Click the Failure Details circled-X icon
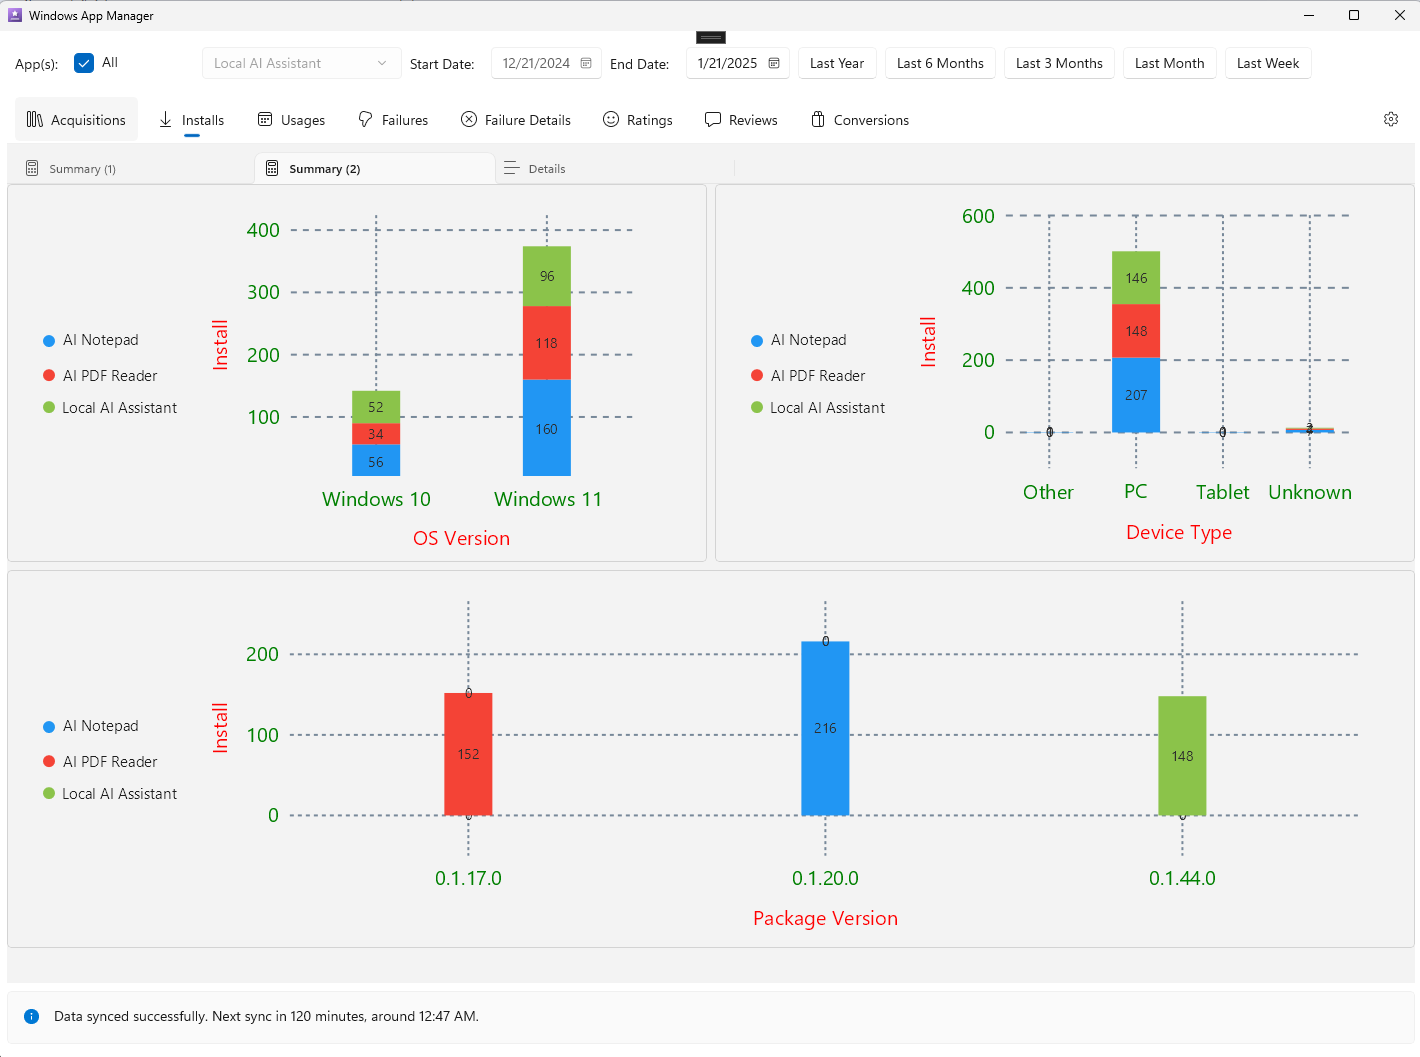The width and height of the screenshot is (1420, 1057). pos(469,119)
